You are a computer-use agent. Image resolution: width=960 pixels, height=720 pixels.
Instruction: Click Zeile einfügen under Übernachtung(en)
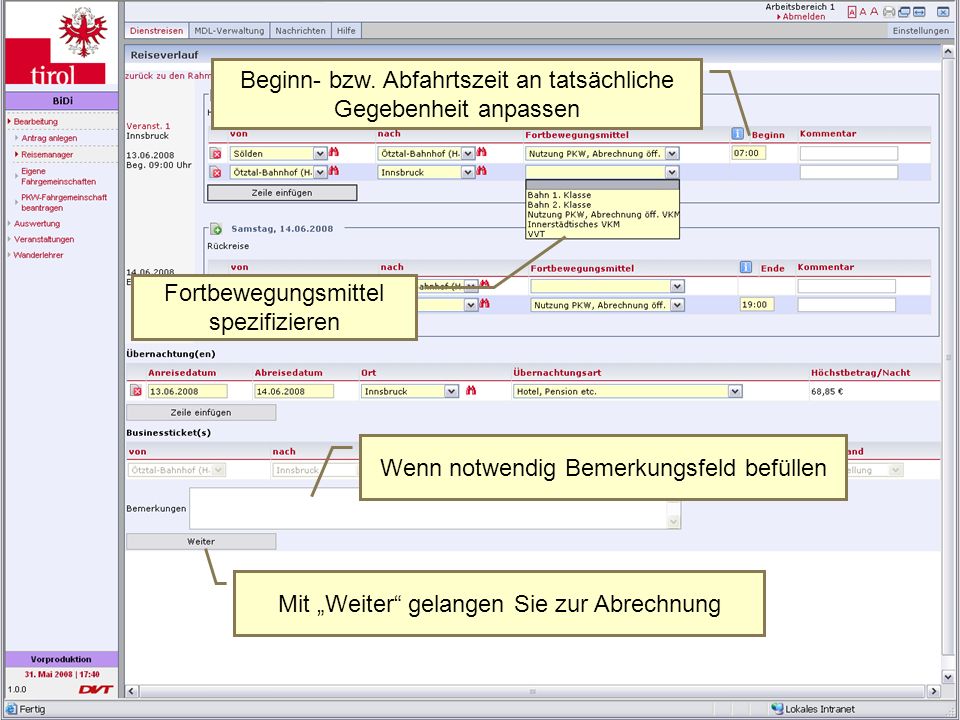[201, 413]
